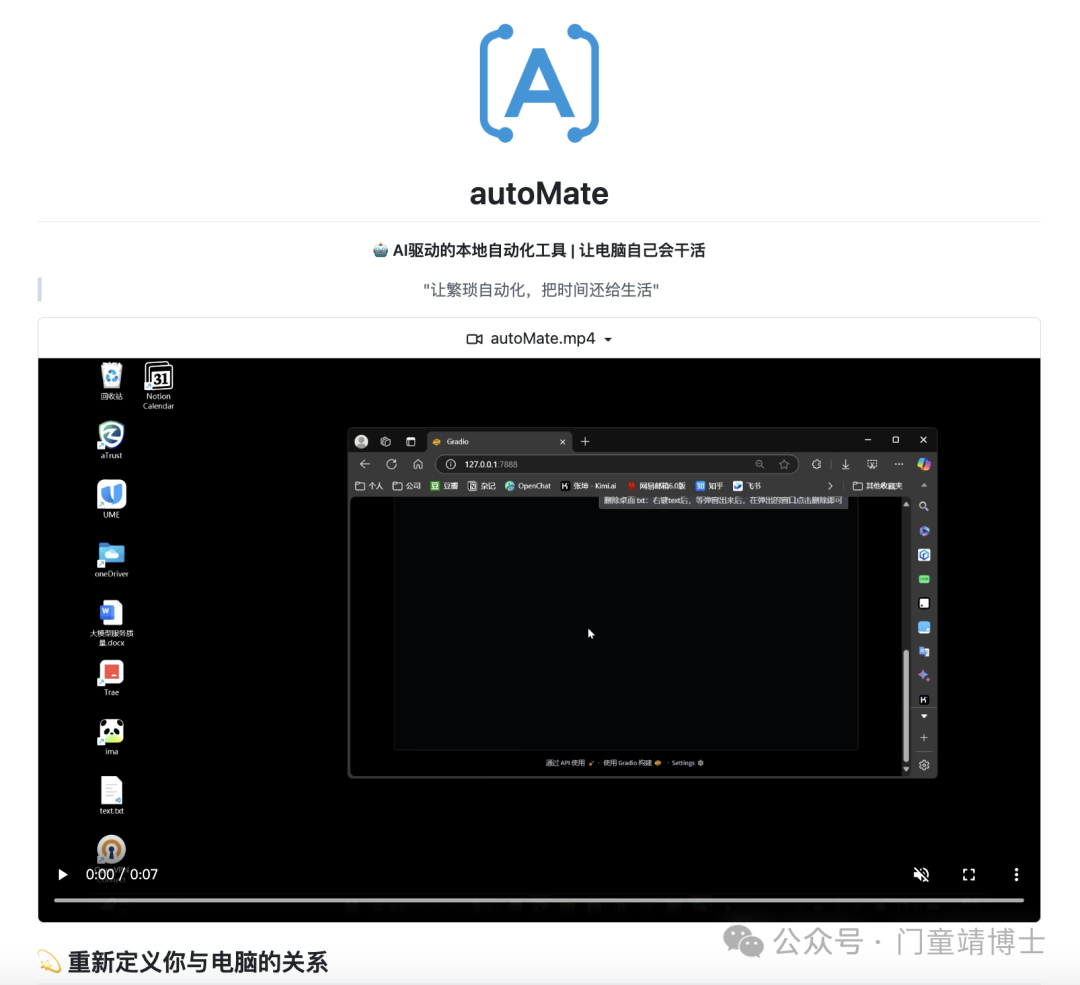Click the Gradio page scrollbar thumb

(906, 705)
